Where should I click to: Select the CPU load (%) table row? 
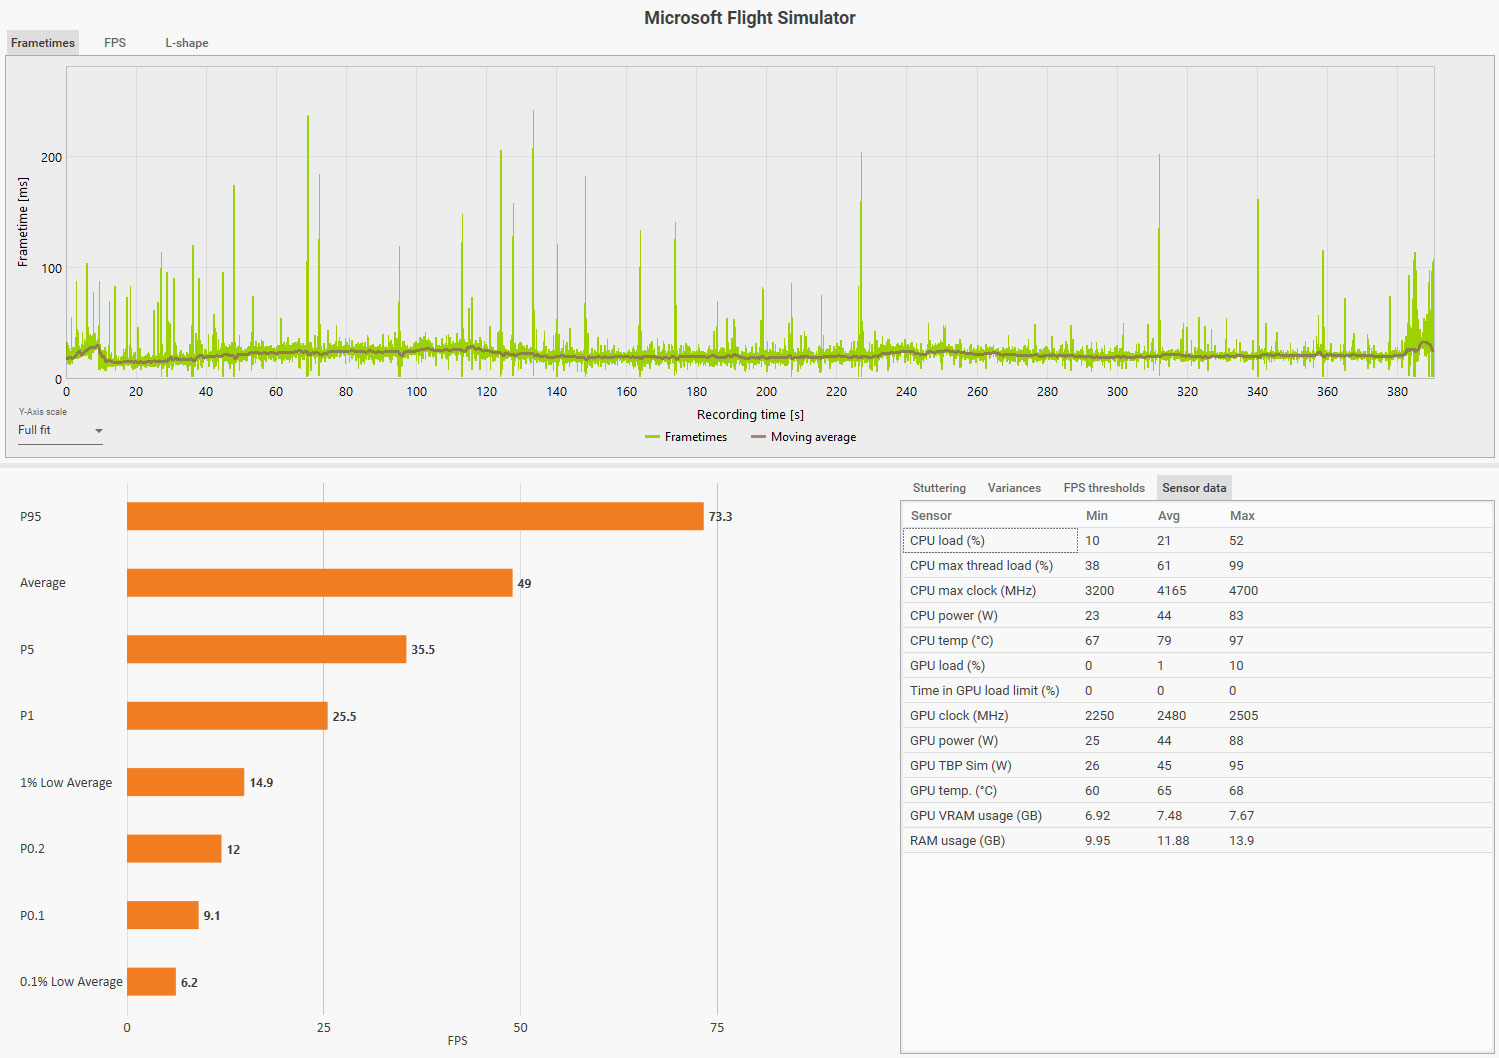1196,540
